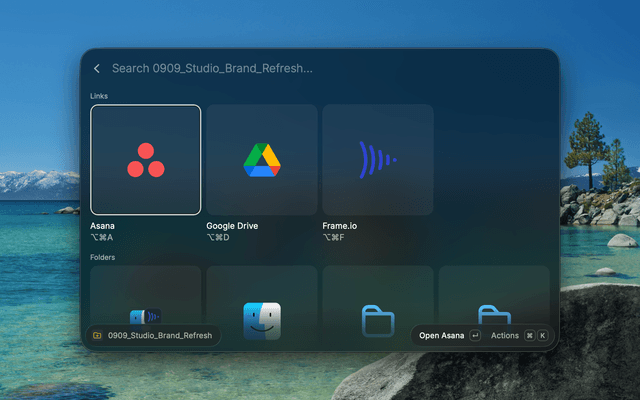Click the return key icon beside Open Asana
640x400 pixels.
(x=475, y=336)
